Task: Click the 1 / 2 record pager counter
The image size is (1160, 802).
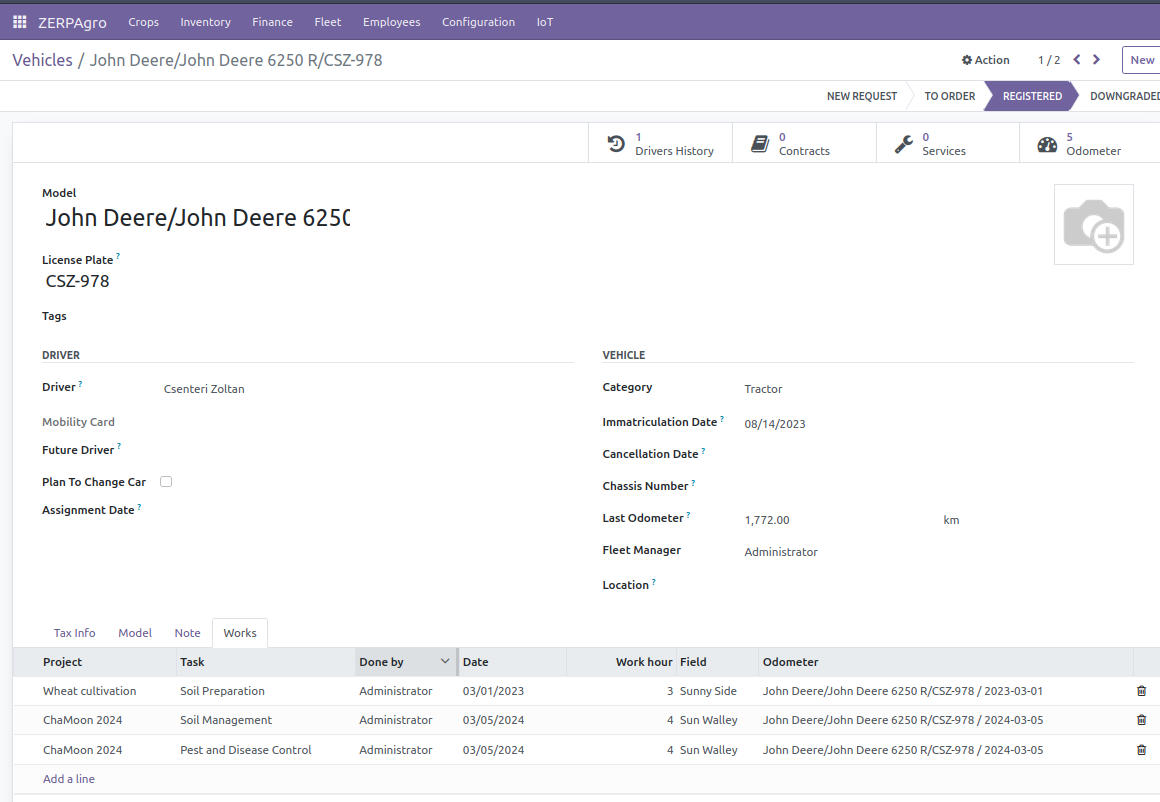Action: point(1049,60)
